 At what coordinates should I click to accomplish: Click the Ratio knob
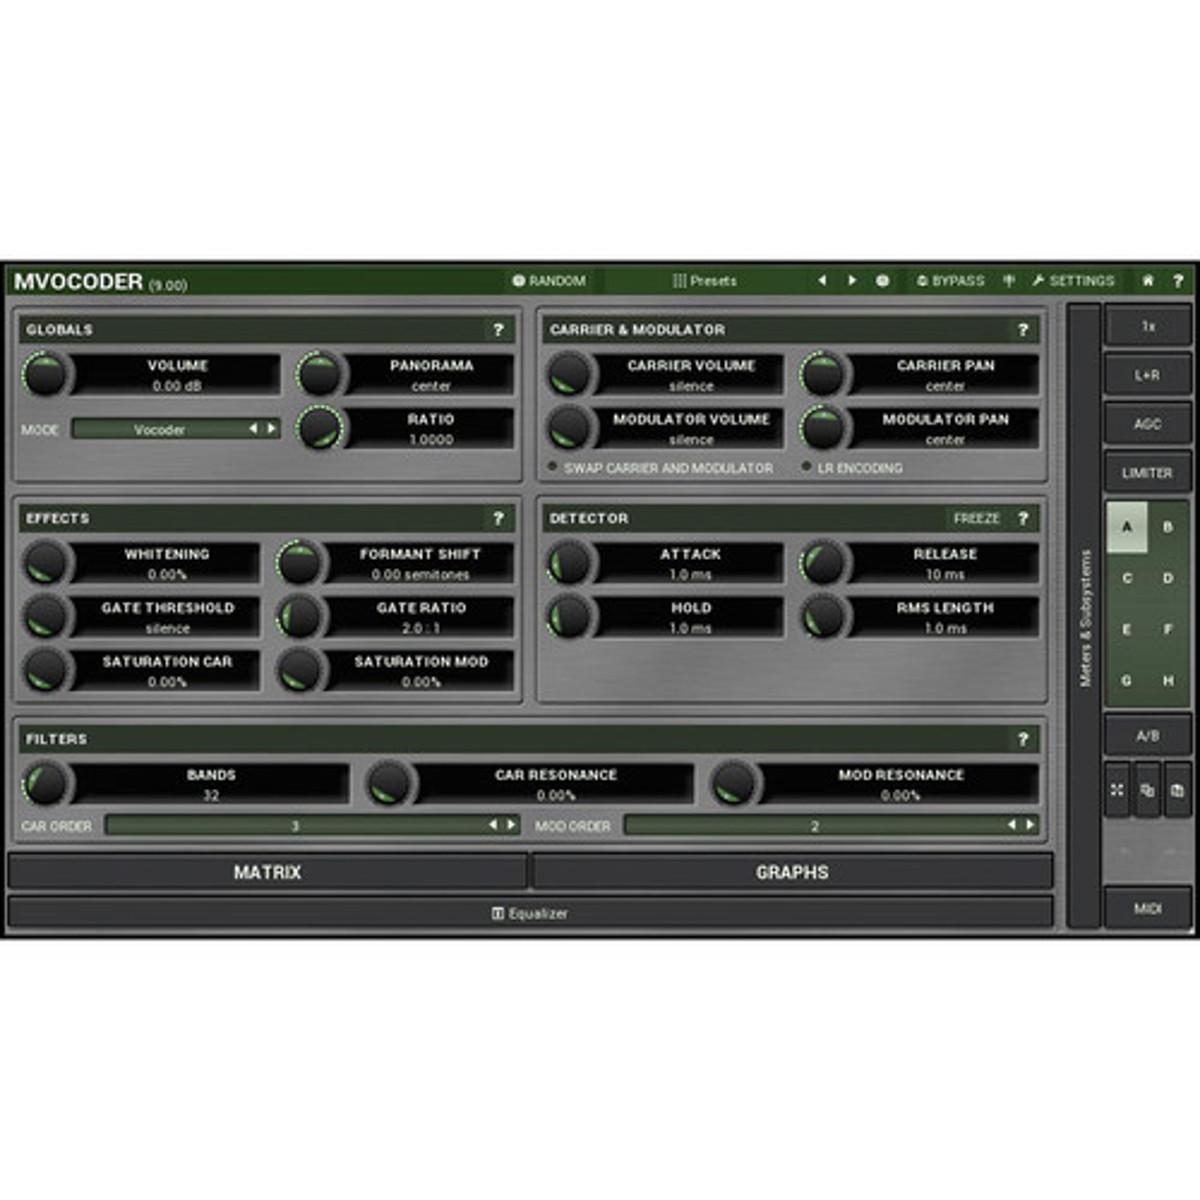pyautogui.click(x=320, y=429)
